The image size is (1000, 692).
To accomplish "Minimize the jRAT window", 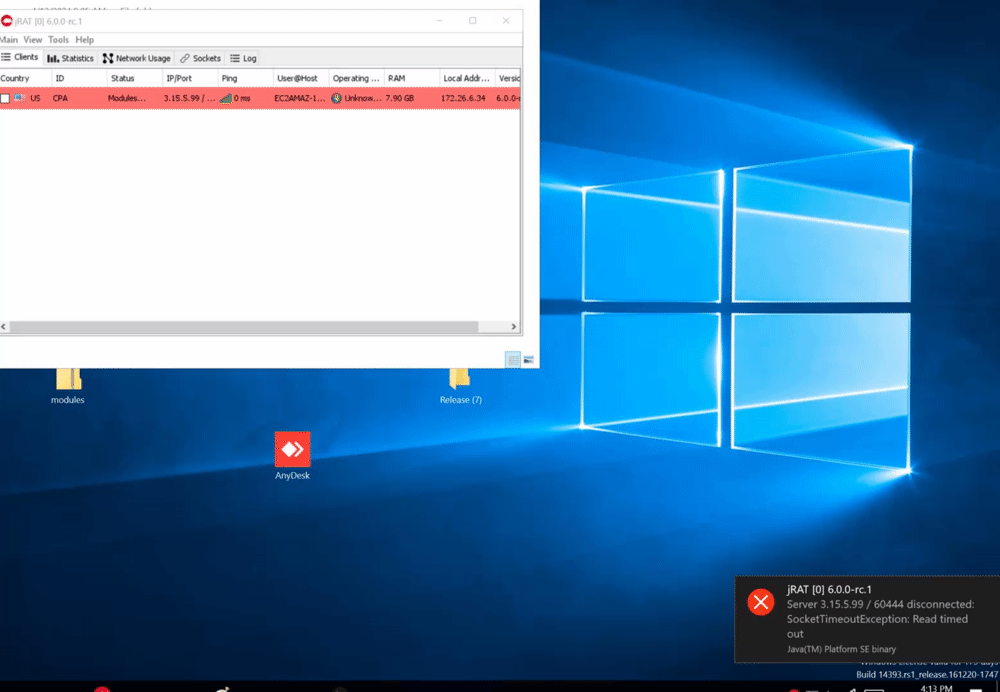I will click(x=439, y=21).
